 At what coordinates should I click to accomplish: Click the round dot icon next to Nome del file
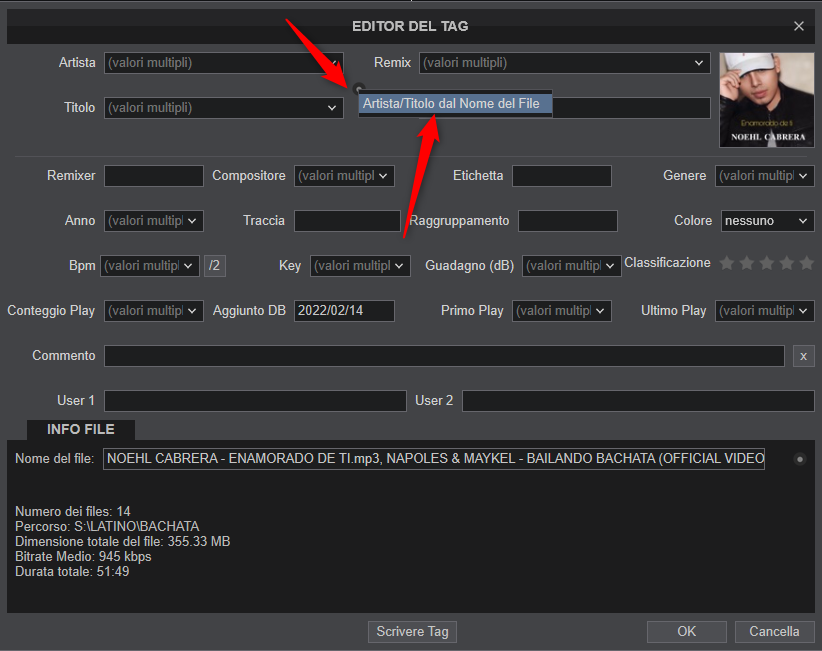point(799,459)
